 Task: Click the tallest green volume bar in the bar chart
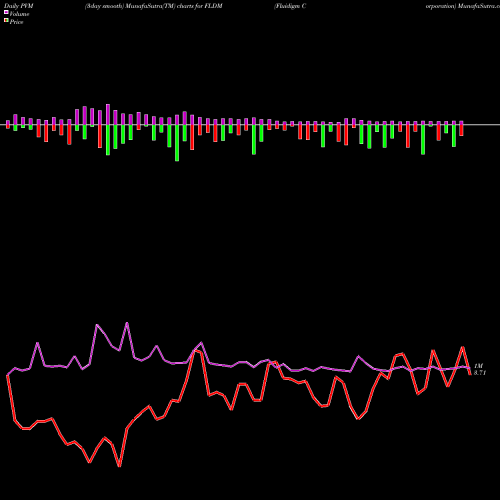coord(177,143)
